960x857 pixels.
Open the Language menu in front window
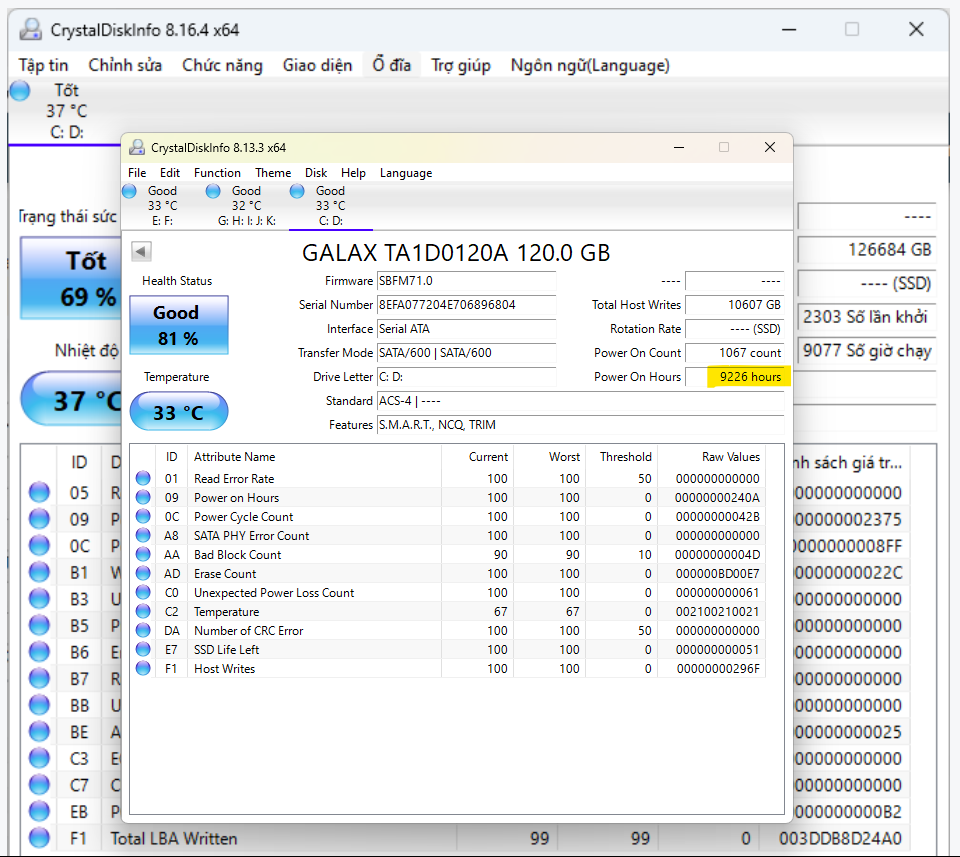point(406,173)
